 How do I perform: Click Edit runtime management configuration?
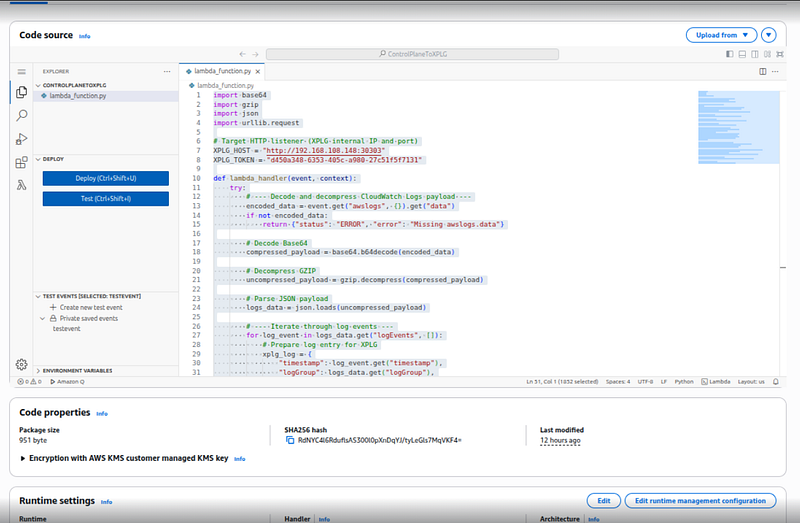tap(700, 501)
